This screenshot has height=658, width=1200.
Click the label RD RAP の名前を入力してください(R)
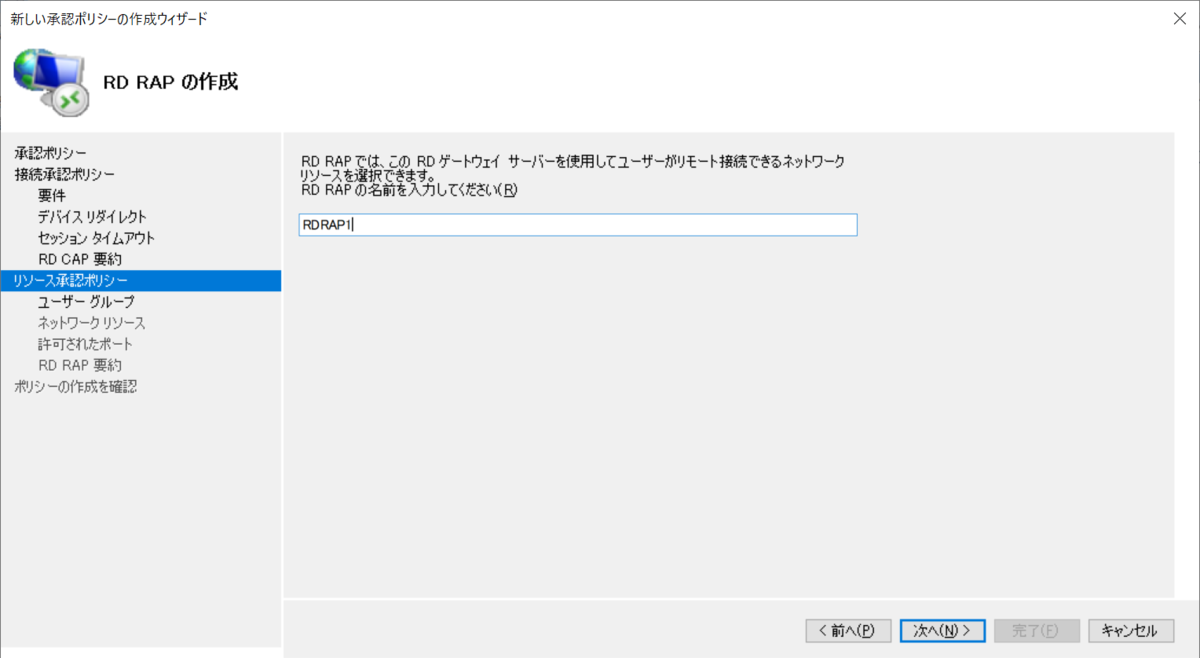click(x=409, y=190)
